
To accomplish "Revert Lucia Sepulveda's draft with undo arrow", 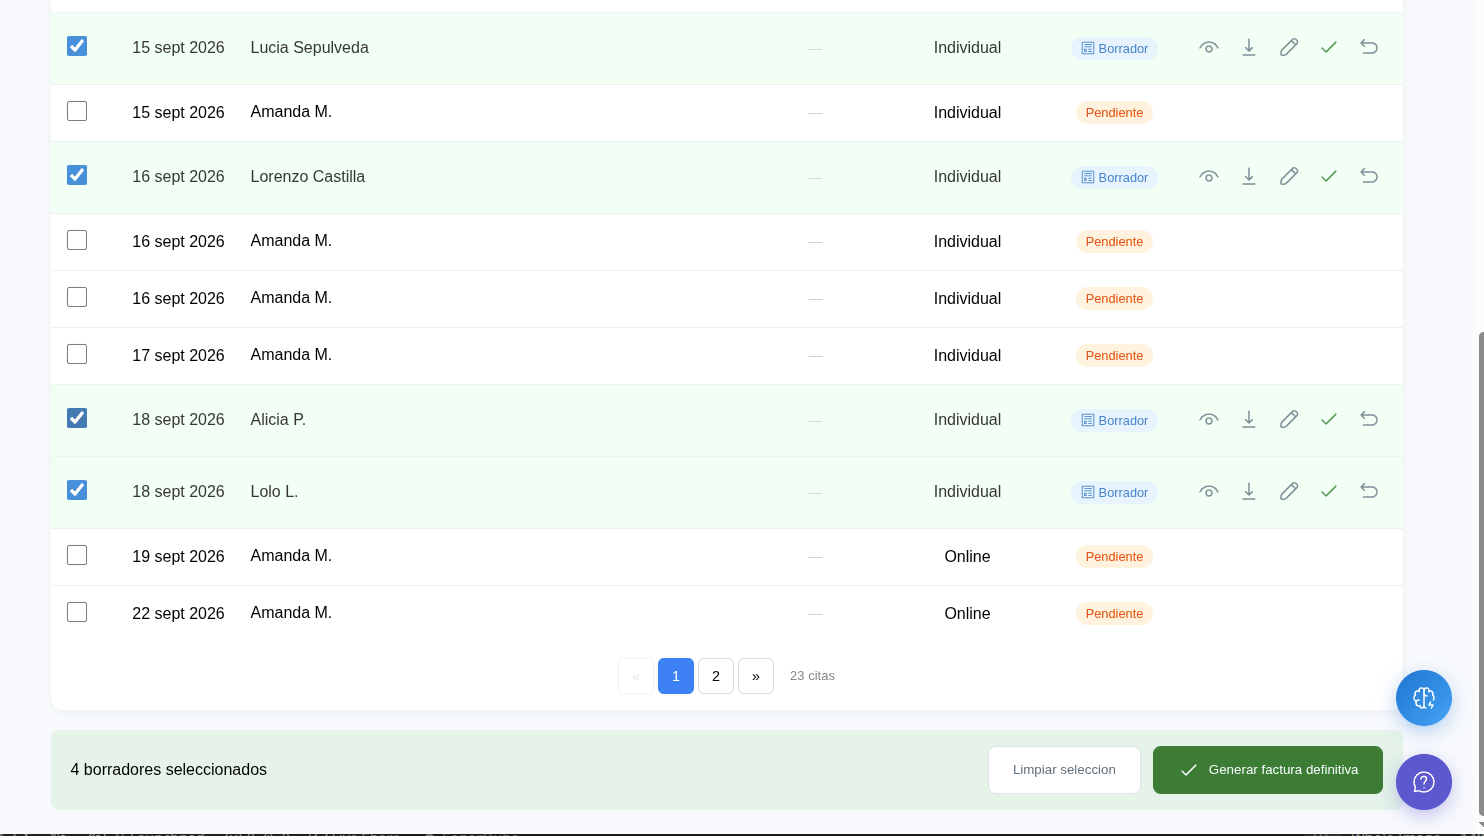I will point(1369,47).
